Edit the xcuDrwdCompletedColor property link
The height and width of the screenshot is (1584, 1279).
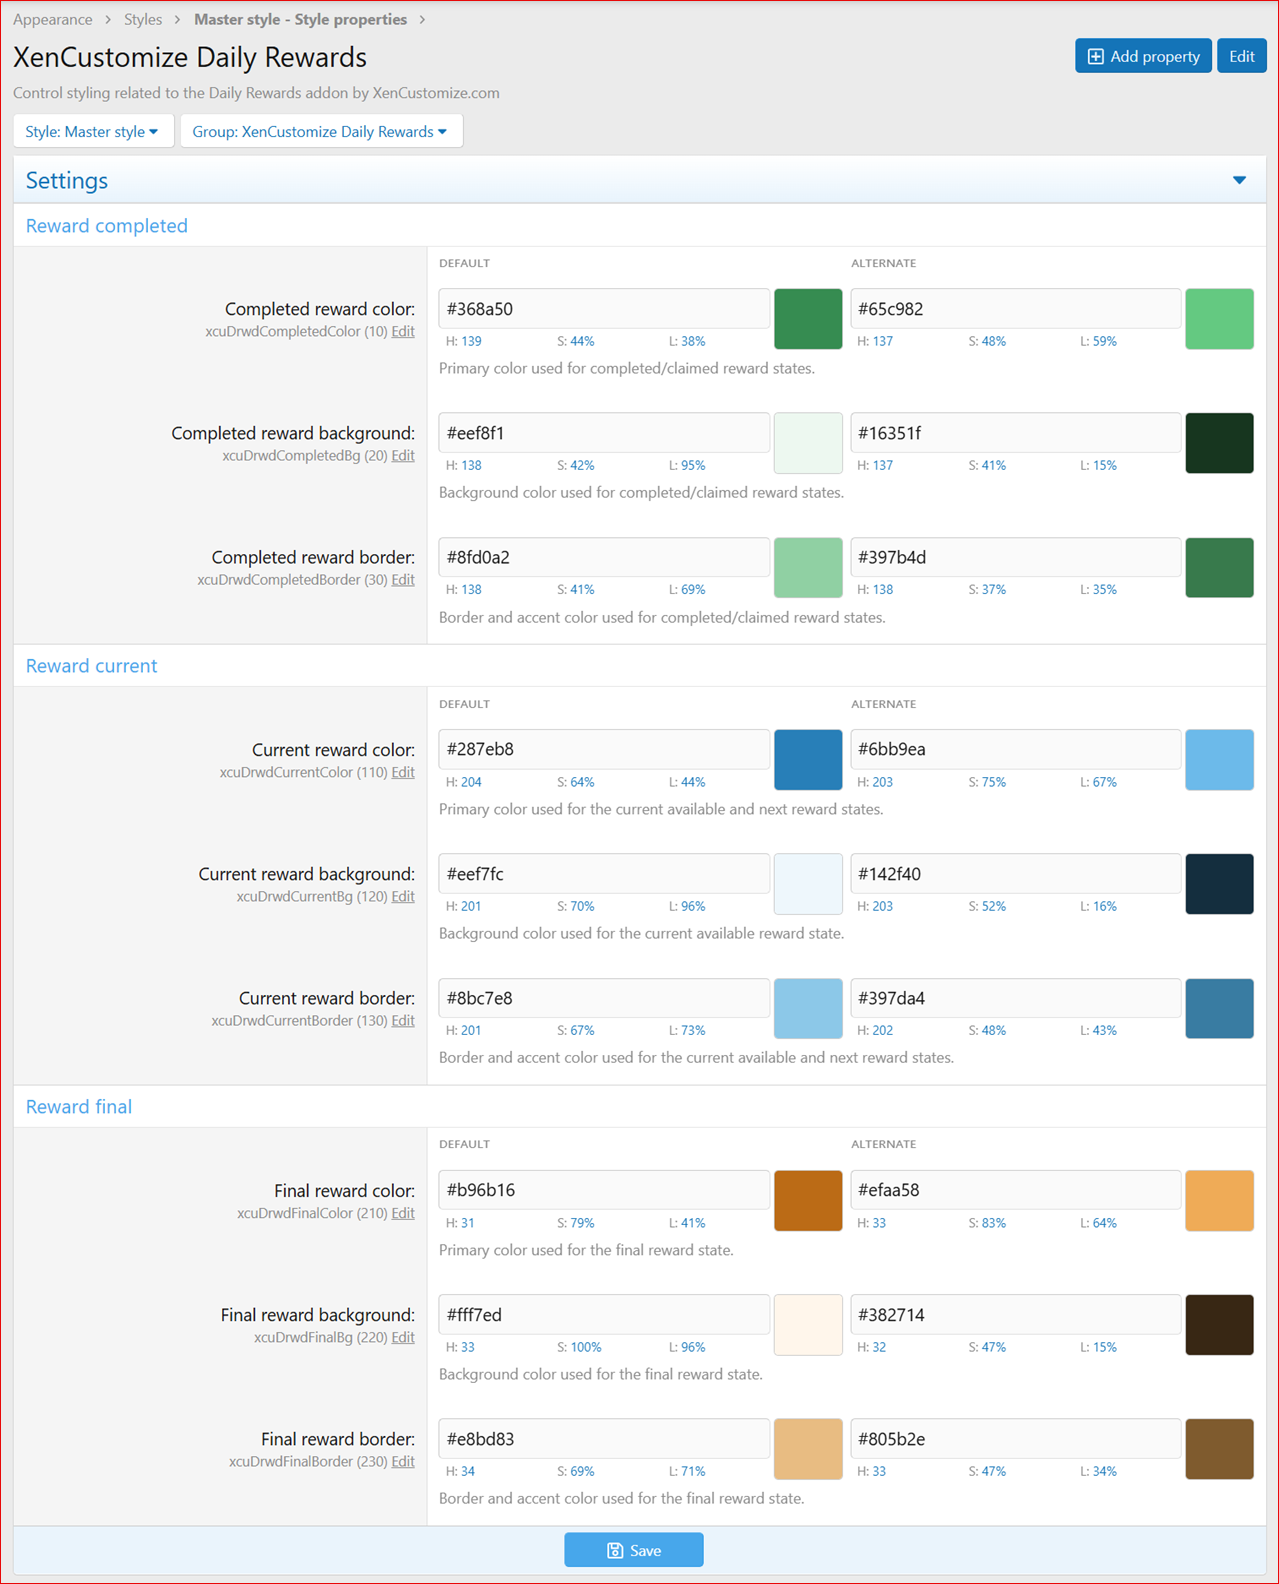point(403,331)
